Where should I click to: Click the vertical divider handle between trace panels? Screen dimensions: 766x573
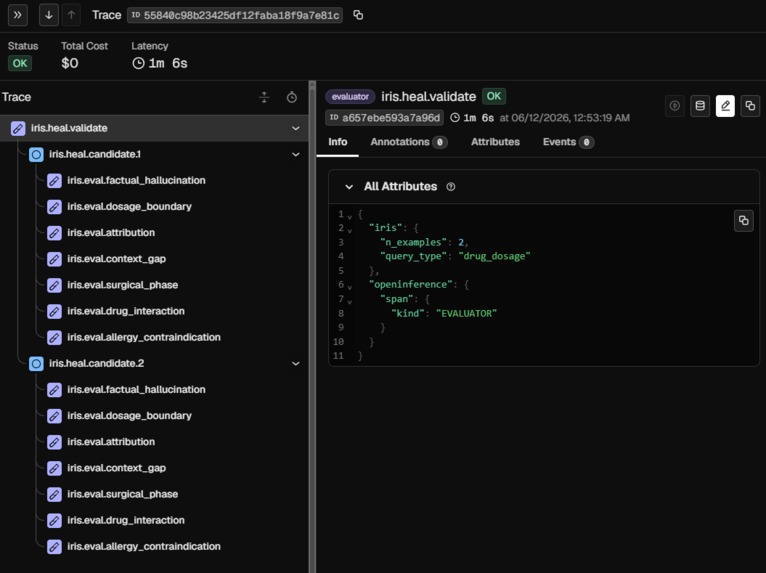[x=312, y=327]
